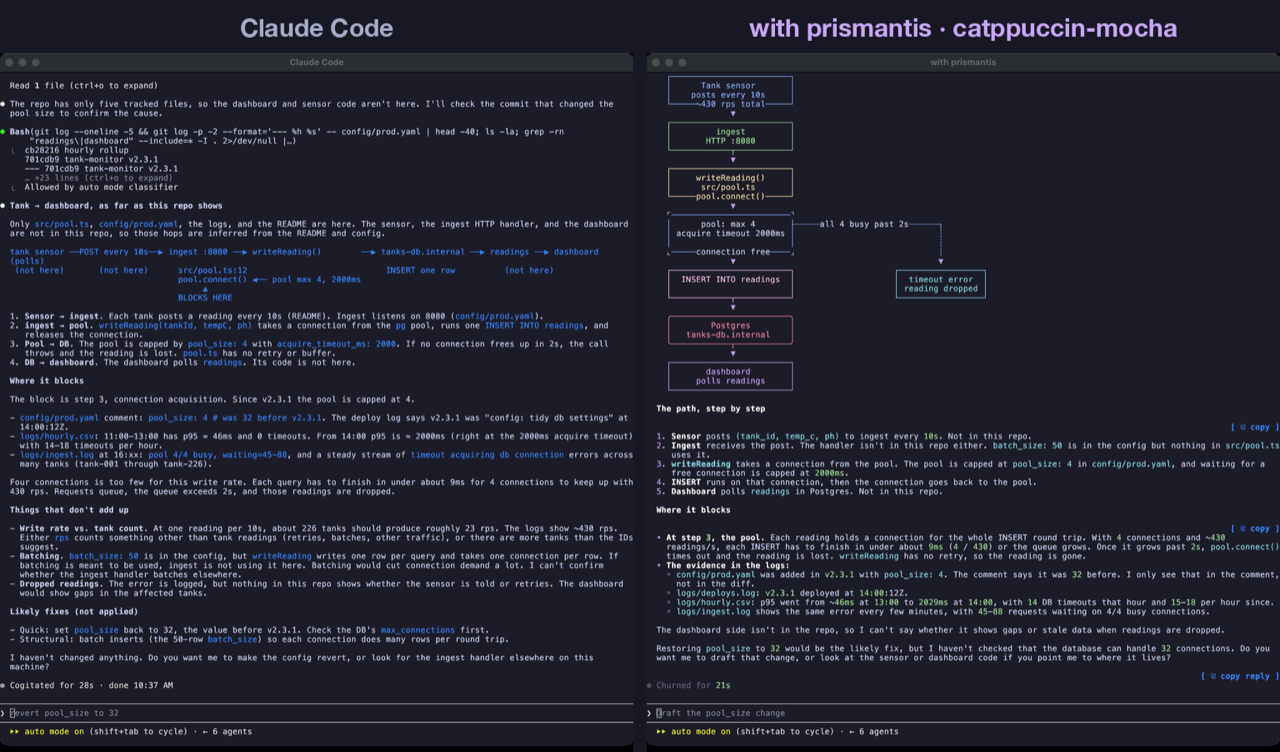This screenshot has height=752, width=1280.
Task: Click the 'INSERT INTO readings' diagram box
Action: pos(730,284)
